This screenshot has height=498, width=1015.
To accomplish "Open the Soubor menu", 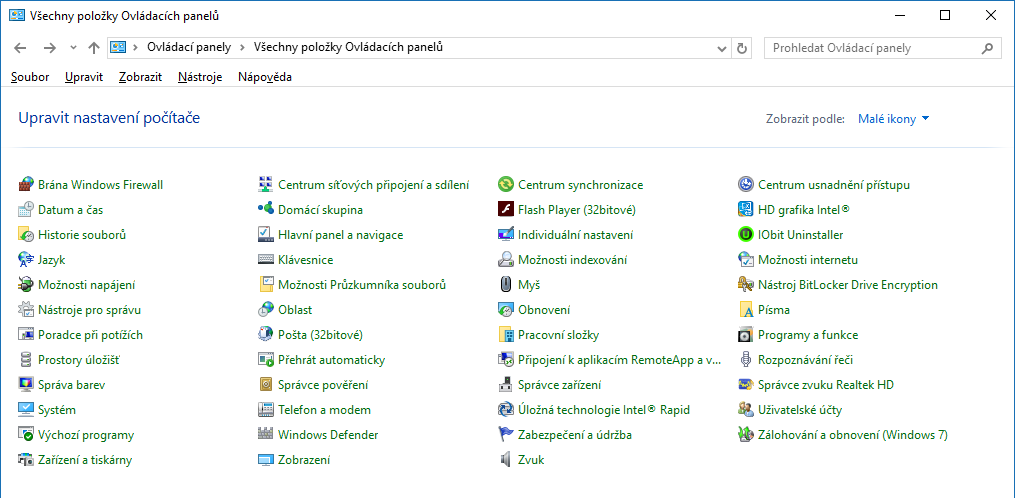I will click(x=30, y=77).
